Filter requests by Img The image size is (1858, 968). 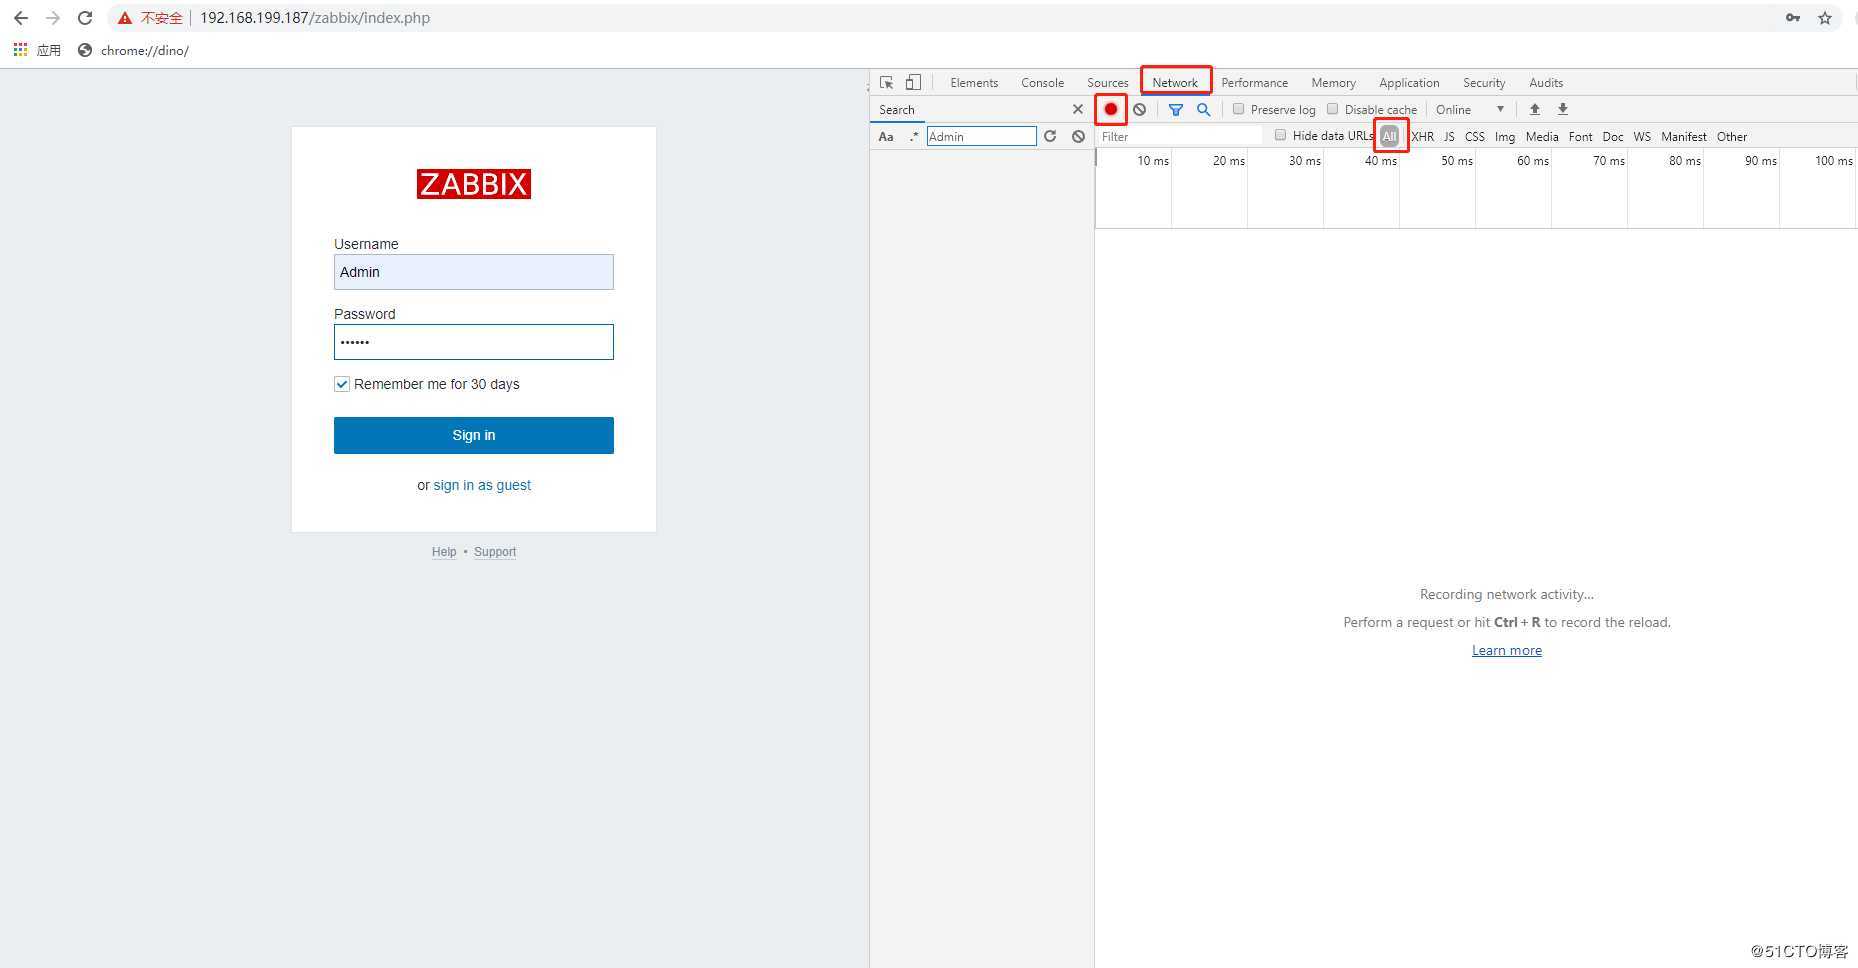[x=1505, y=136]
